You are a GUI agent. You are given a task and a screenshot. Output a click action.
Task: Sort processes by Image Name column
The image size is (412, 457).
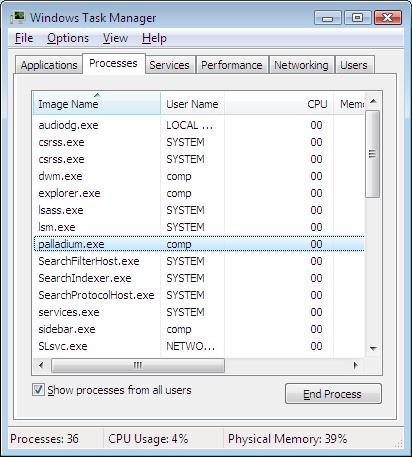point(97,104)
